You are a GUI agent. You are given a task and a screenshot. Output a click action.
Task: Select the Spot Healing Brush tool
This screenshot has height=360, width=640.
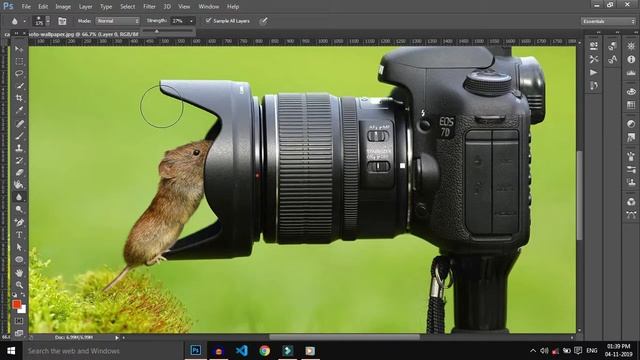[19, 123]
